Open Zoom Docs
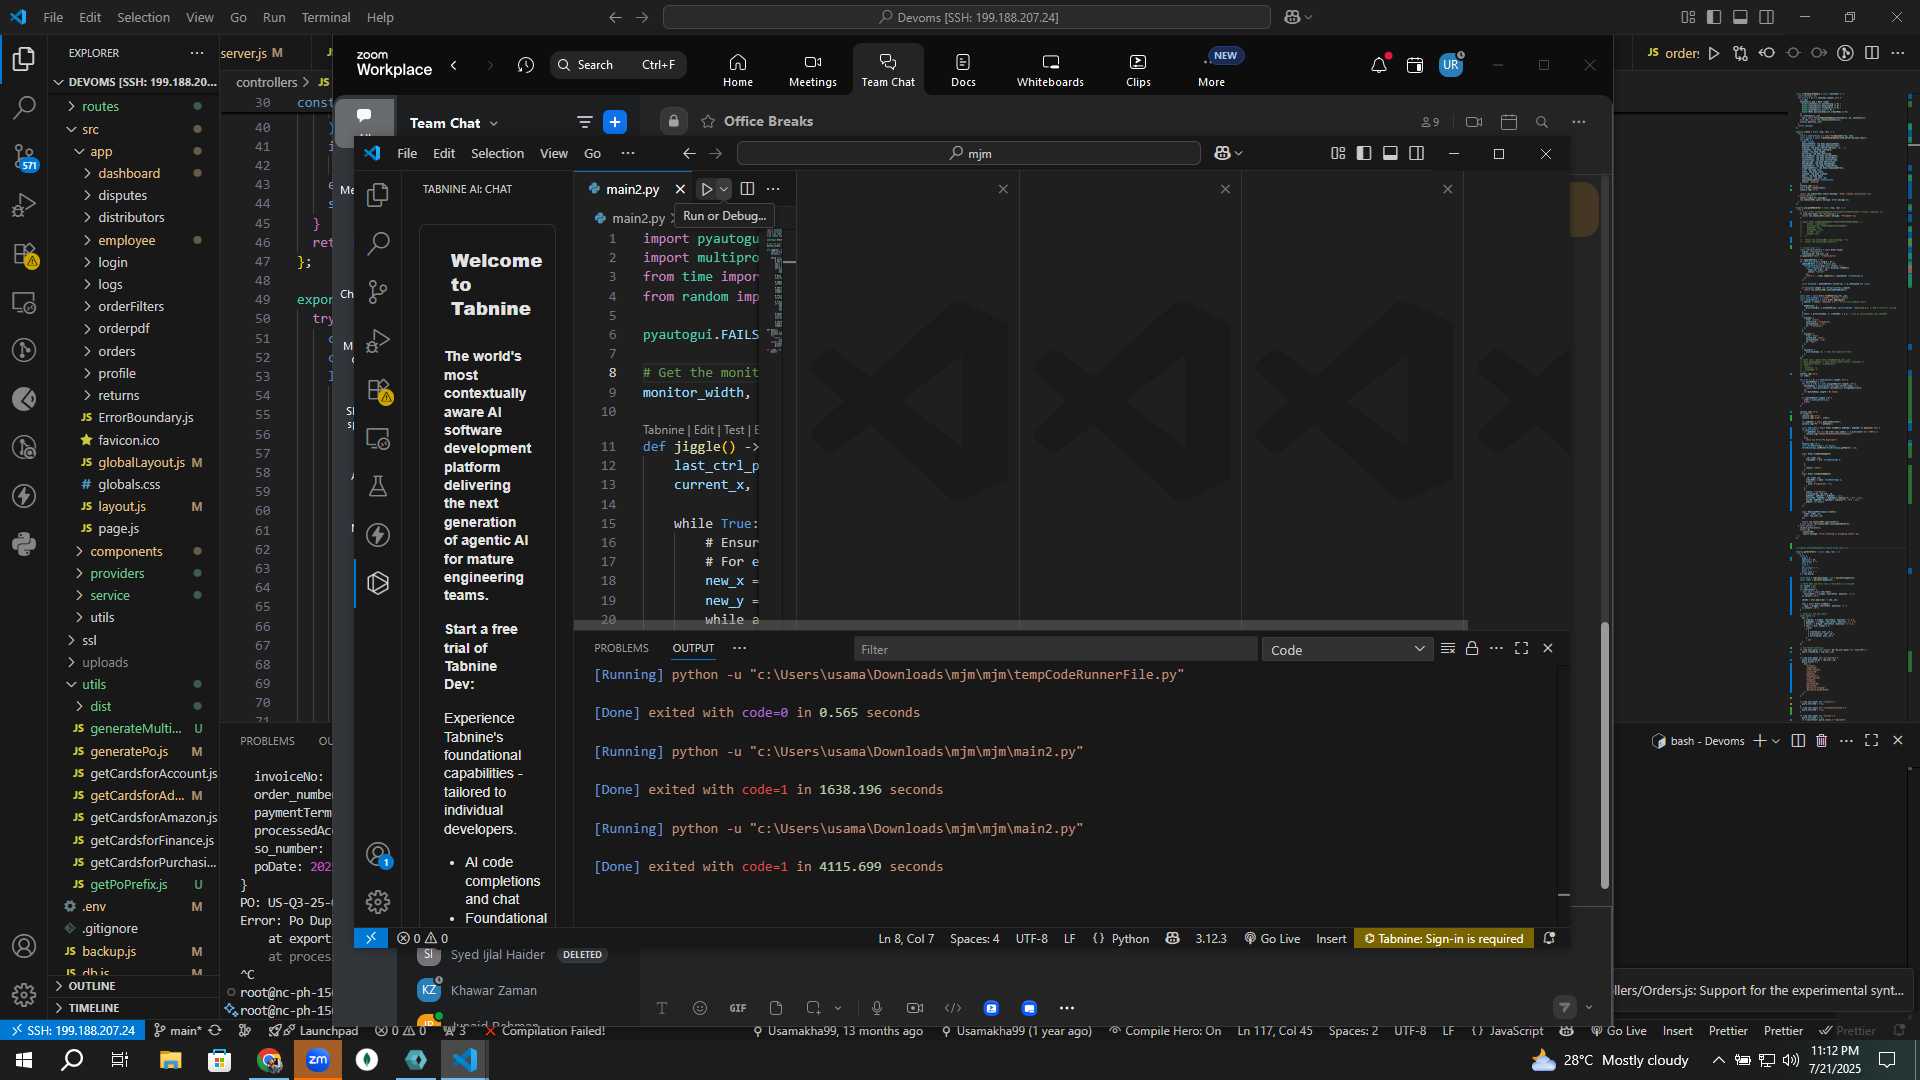 [x=963, y=70]
